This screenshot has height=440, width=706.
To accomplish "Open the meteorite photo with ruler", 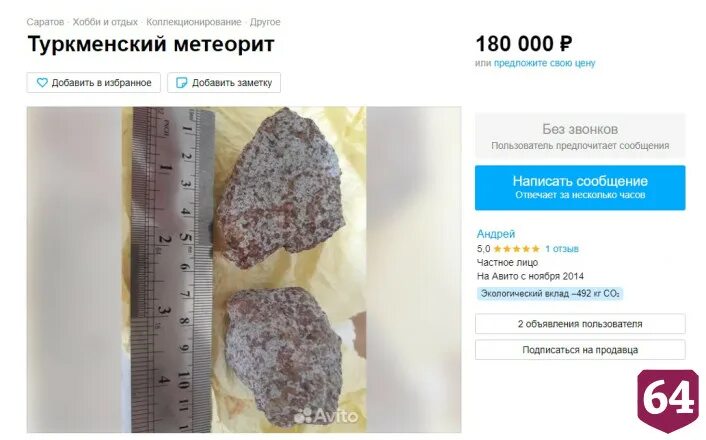I will pyautogui.click(x=244, y=270).
